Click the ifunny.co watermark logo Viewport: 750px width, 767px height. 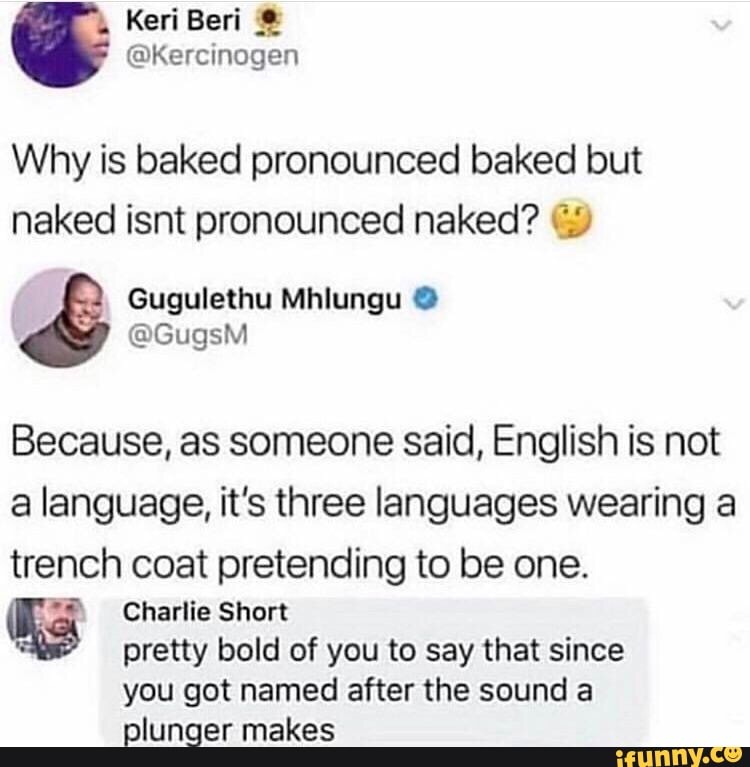click(680, 756)
